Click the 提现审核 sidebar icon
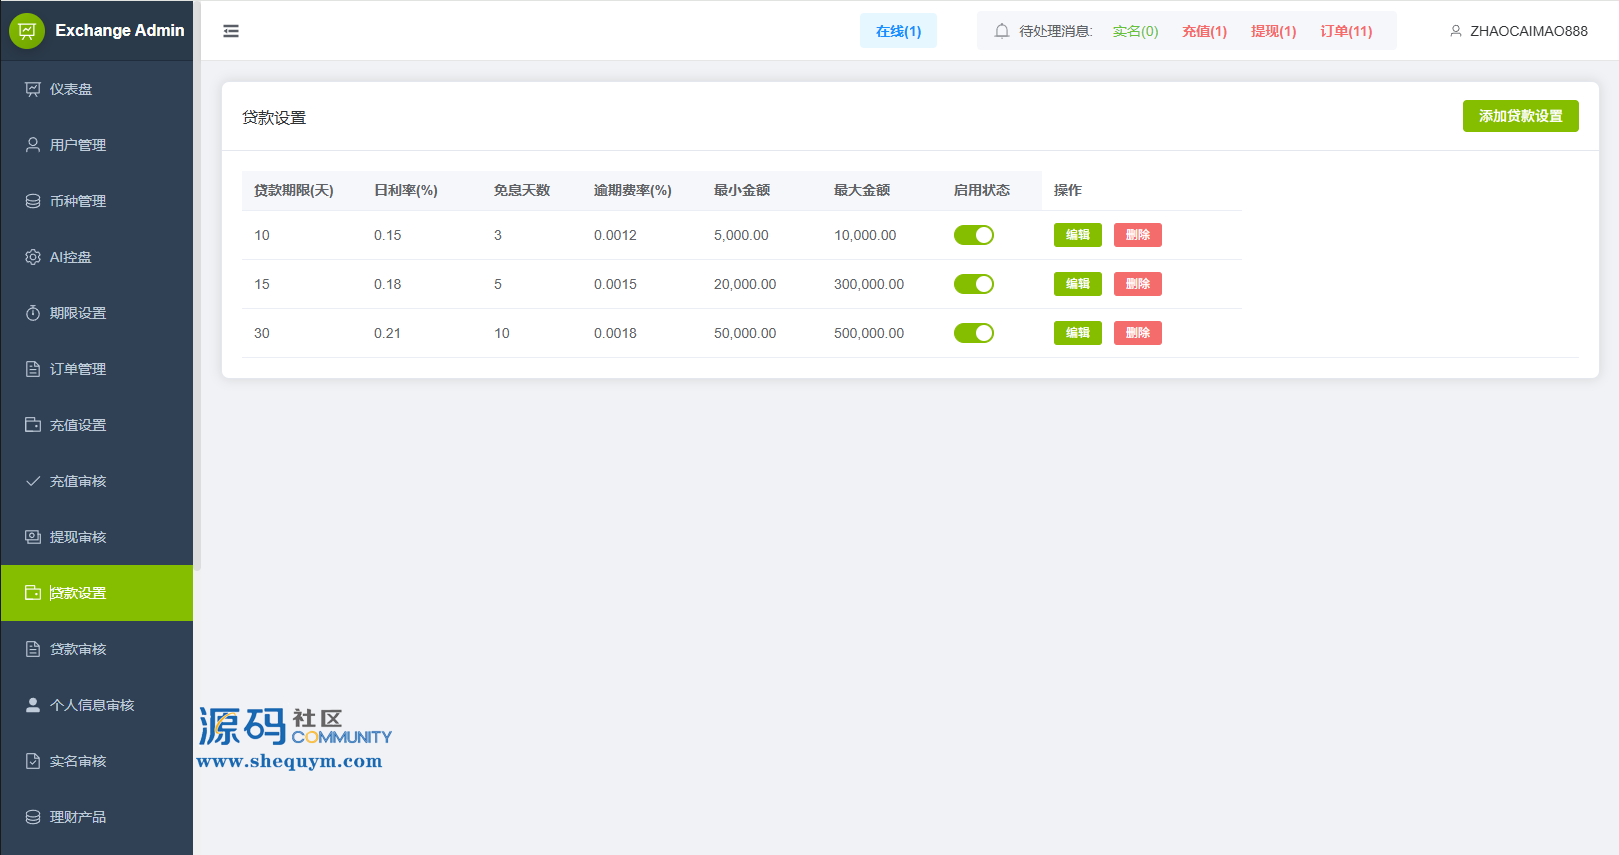 (33, 537)
